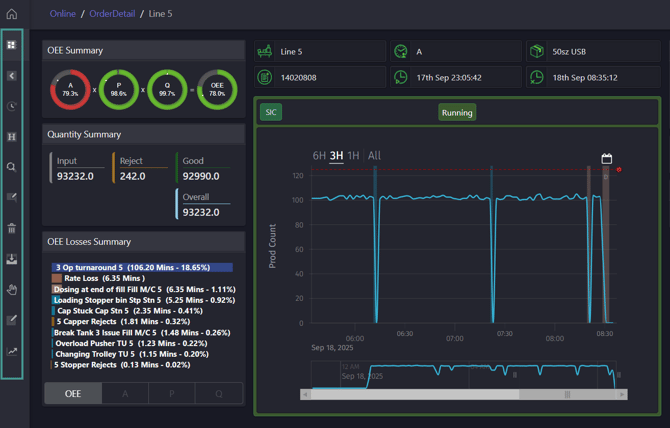This screenshot has width=670, height=428.
Task: Switch chart range to 1H
Action: tap(353, 155)
